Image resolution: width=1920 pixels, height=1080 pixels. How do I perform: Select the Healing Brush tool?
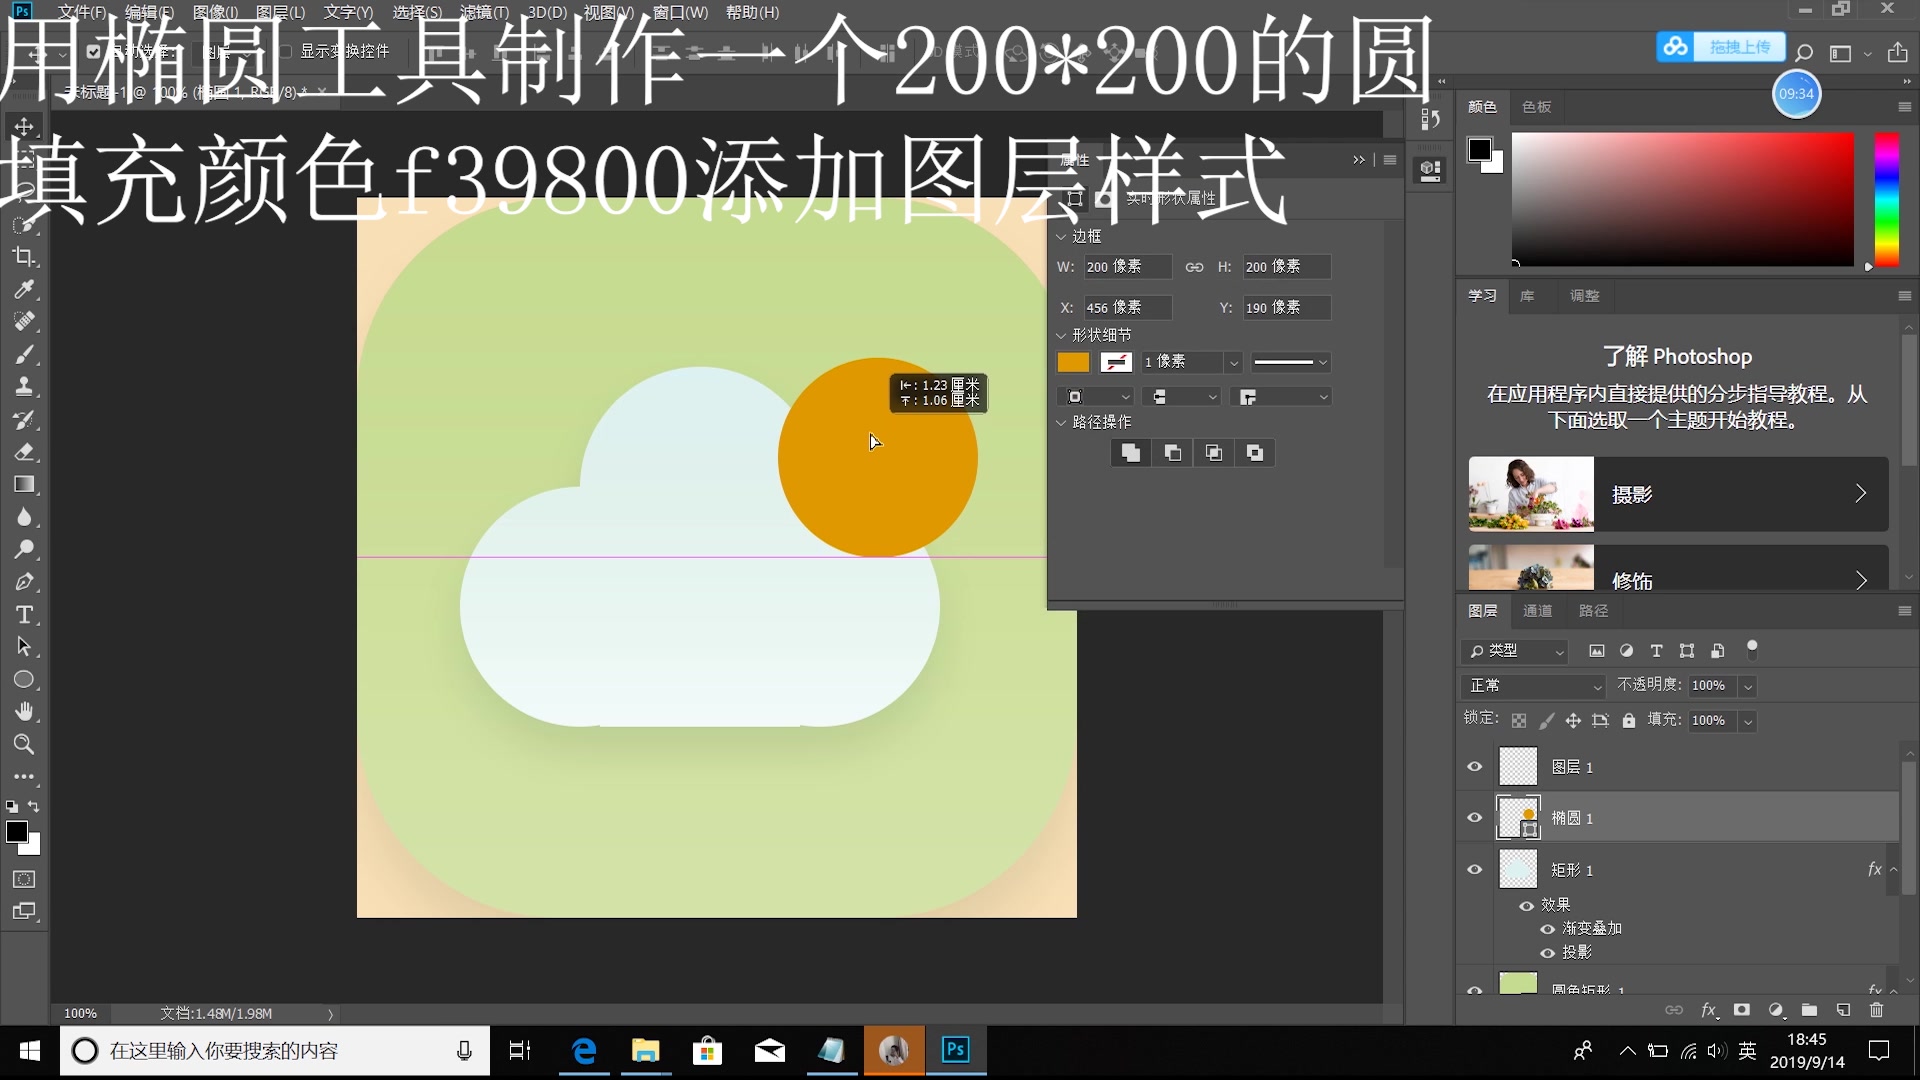[x=24, y=322]
